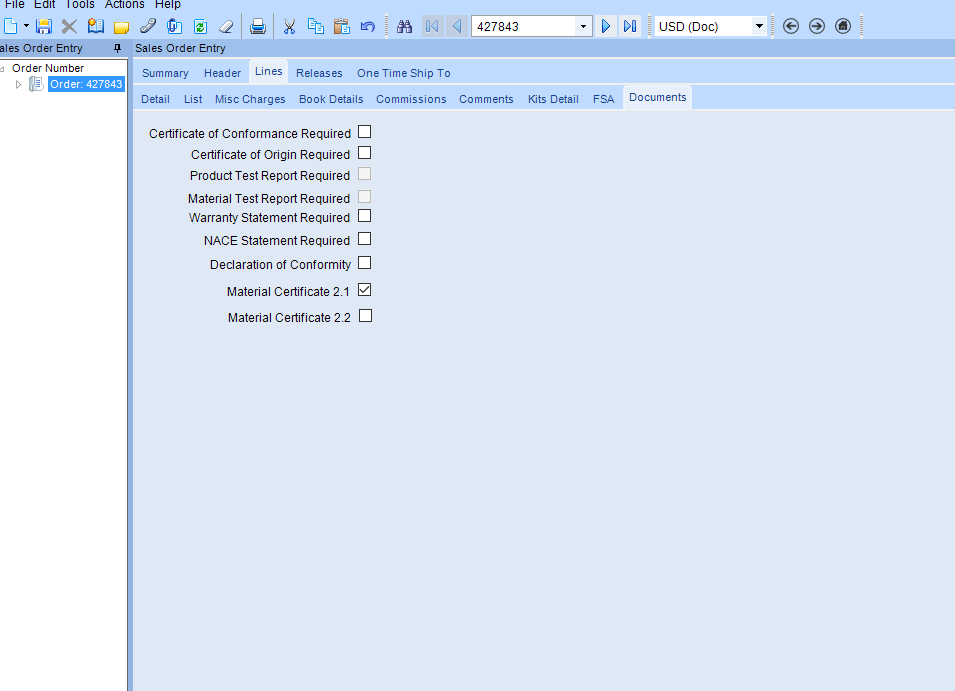Image resolution: width=955 pixels, height=691 pixels.
Task: Clear the form with the eraser icon
Action: (226, 26)
